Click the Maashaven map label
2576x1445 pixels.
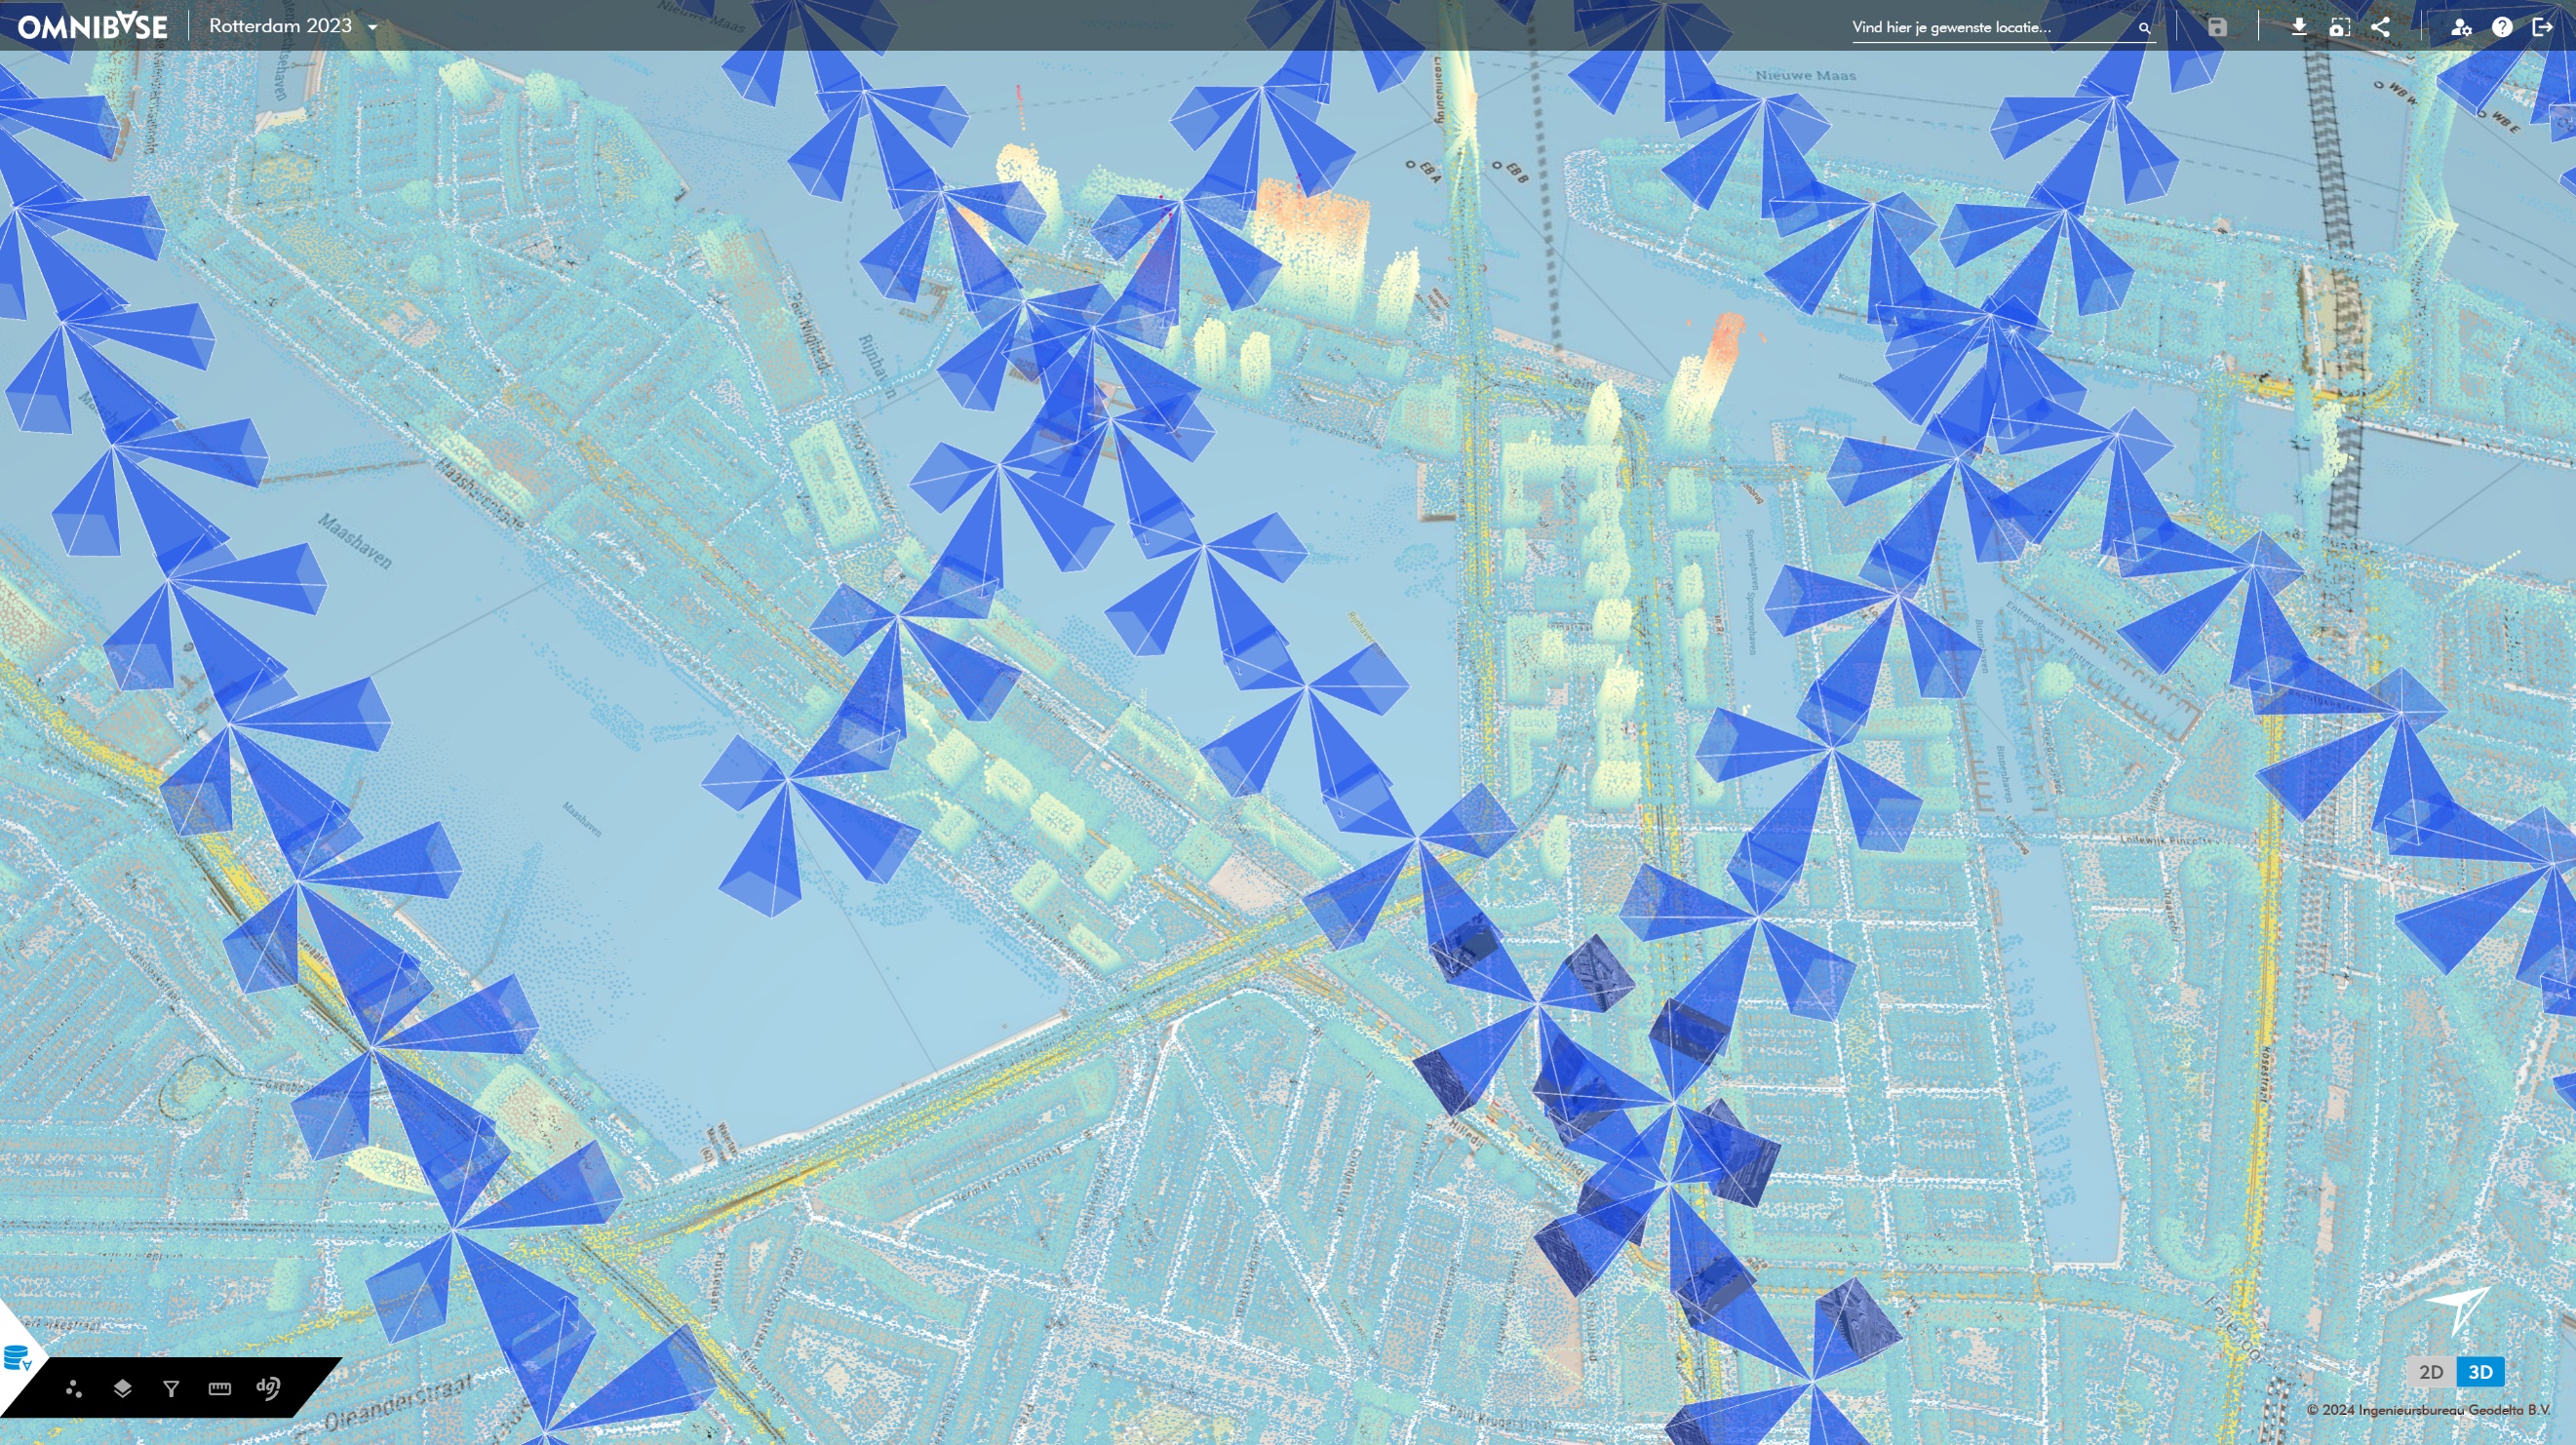pos(355,541)
